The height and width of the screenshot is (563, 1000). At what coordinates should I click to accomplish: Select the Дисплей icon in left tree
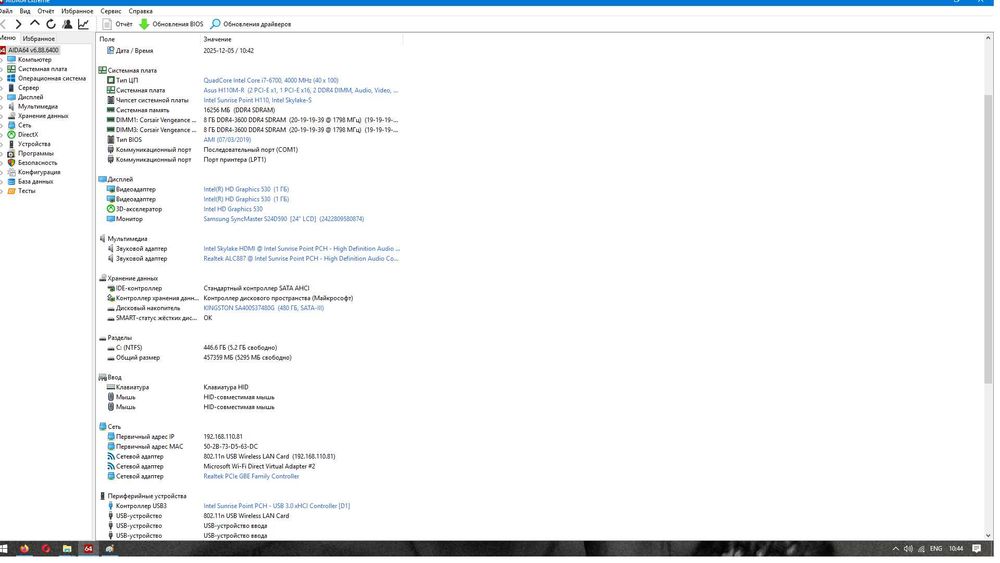click(x=11, y=98)
